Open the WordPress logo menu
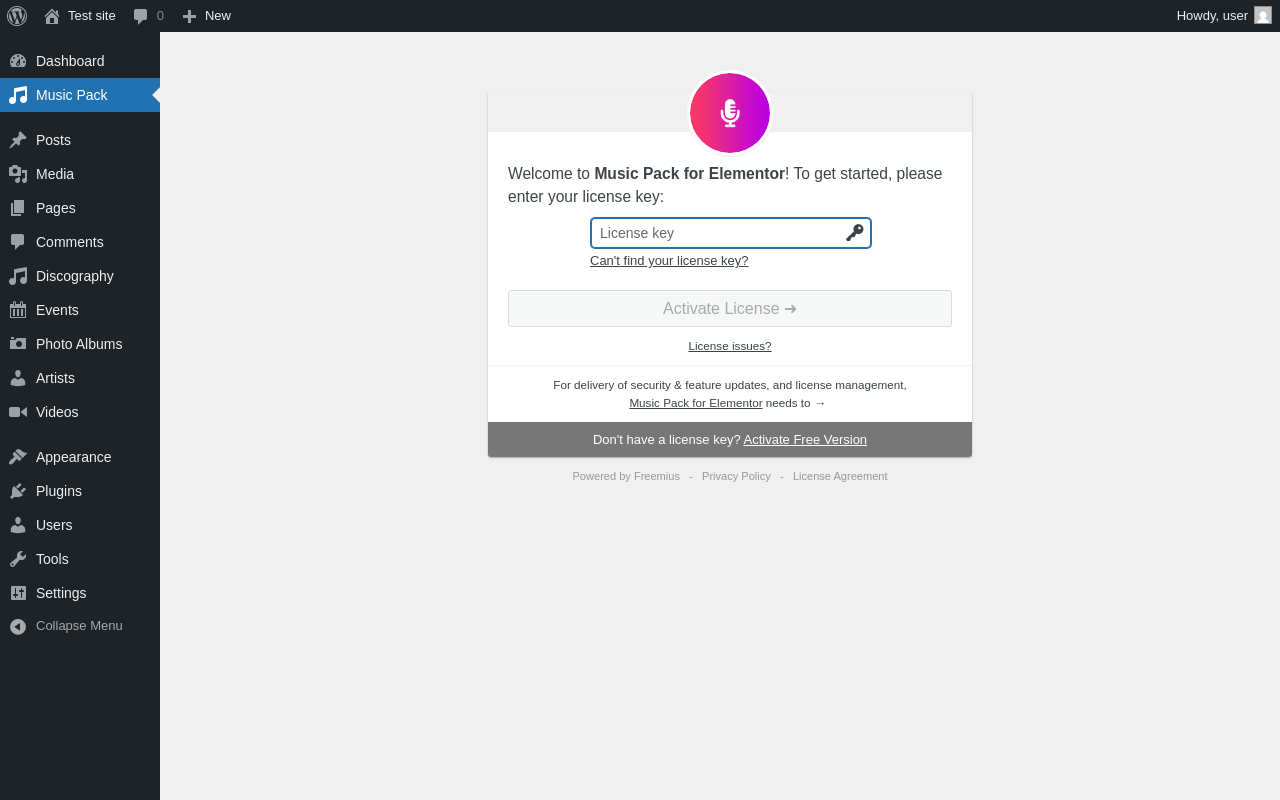The height and width of the screenshot is (800, 1280). pyautogui.click(x=17, y=16)
